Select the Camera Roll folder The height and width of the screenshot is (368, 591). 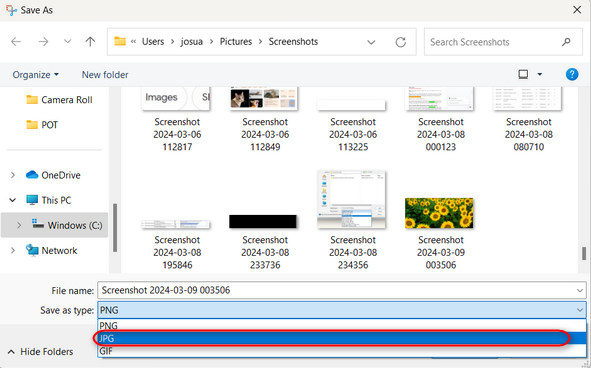tap(59, 100)
